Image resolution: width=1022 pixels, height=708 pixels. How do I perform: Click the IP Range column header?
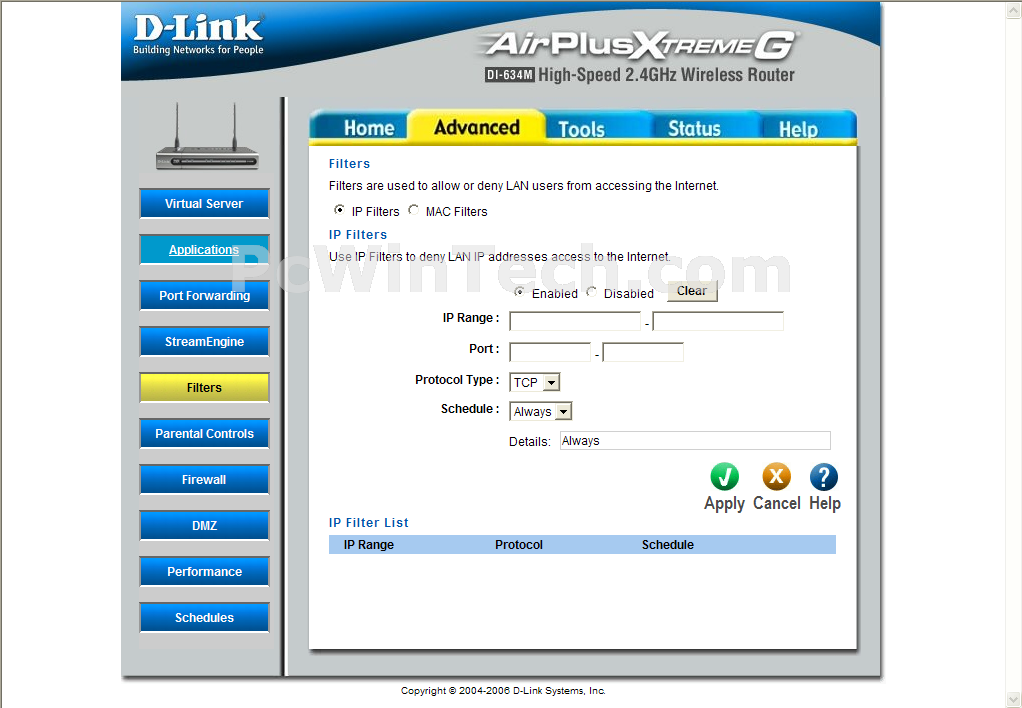tap(369, 544)
